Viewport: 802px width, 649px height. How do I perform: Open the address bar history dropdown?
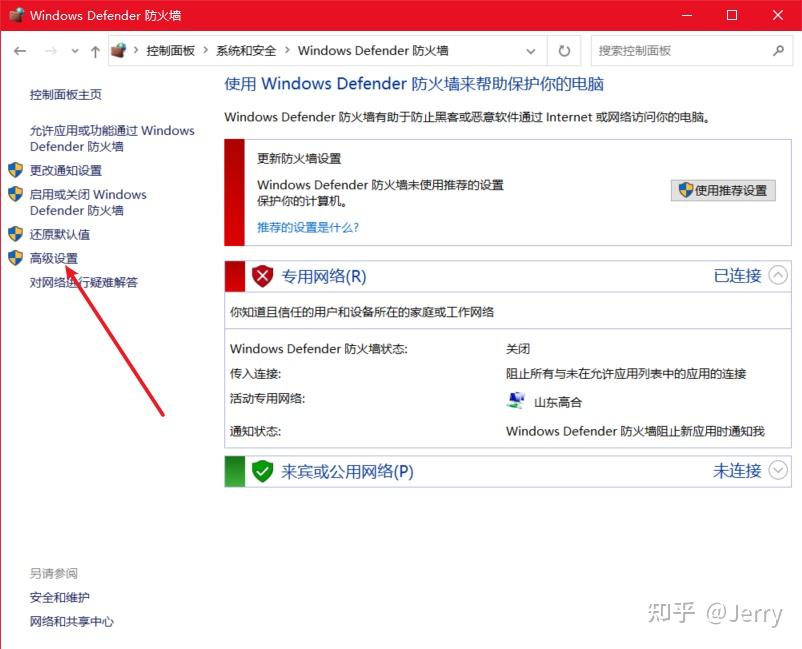click(531, 51)
